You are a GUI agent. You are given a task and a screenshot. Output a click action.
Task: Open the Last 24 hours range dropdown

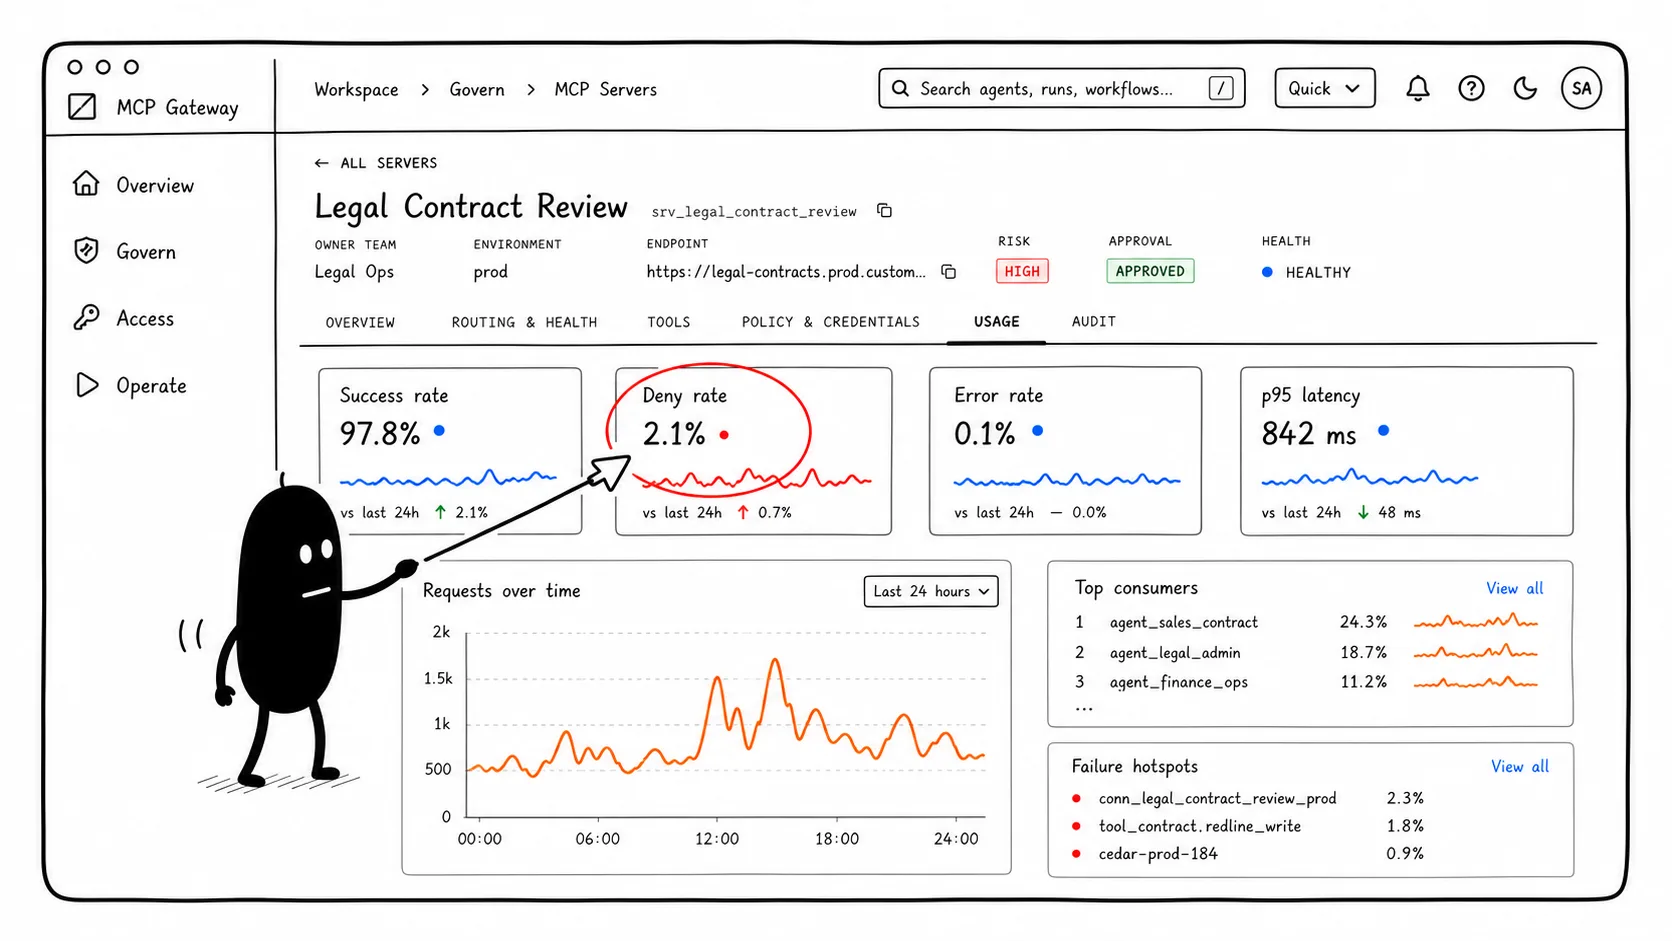(x=931, y=591)
